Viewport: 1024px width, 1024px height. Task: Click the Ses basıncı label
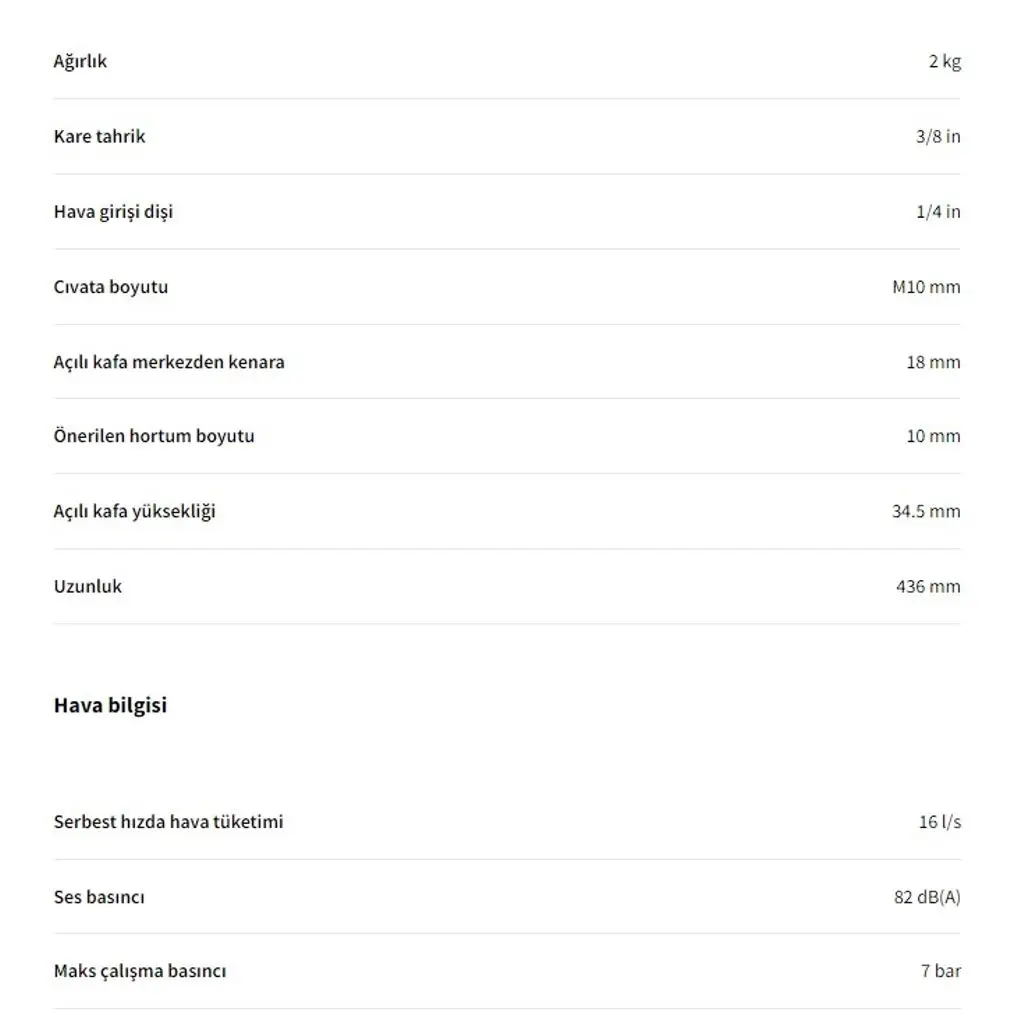point(99,897)
